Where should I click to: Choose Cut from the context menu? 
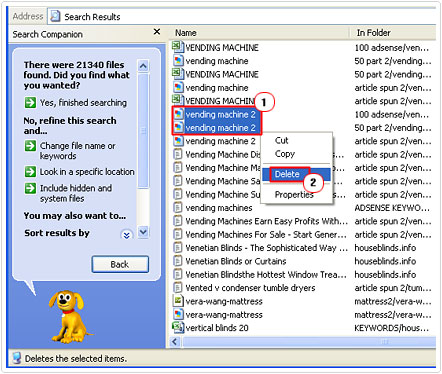pyautogui.click(x=281, y=140)
